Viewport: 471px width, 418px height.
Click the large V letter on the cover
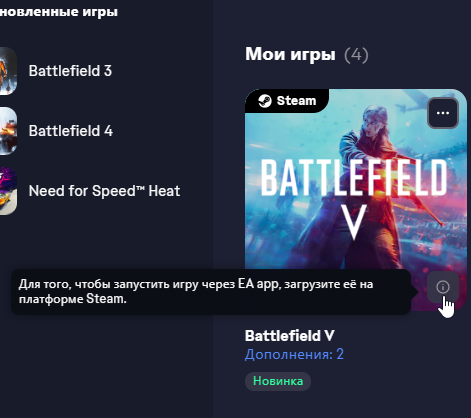[x=354, y=222]
